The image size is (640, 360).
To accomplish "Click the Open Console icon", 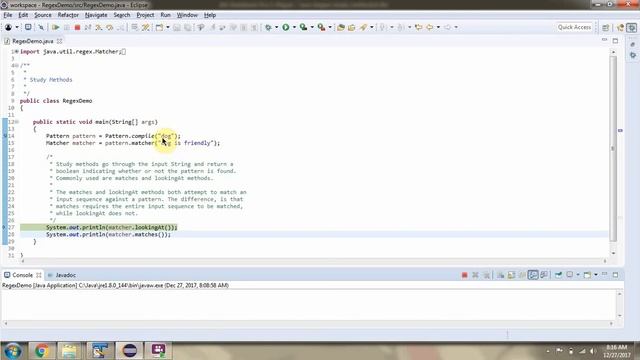I will [x=587, y=275].
